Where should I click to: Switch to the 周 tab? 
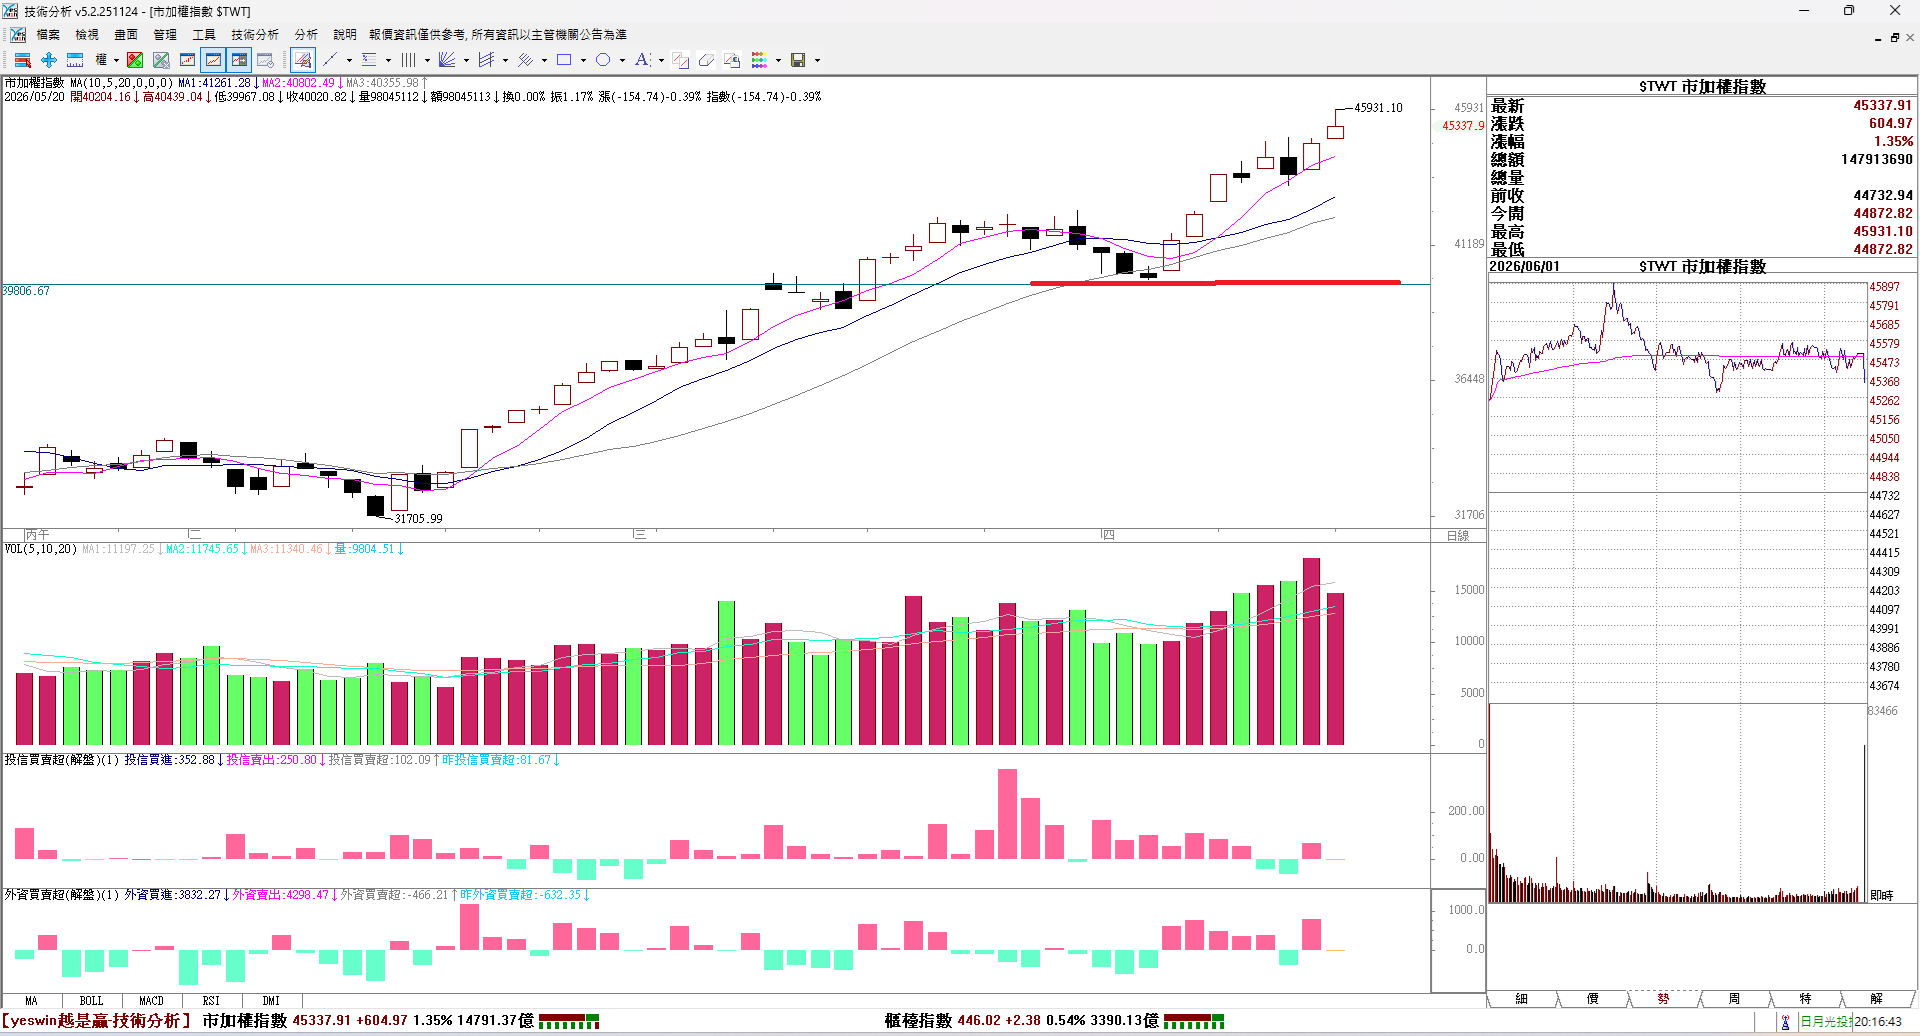(1733, 999)
